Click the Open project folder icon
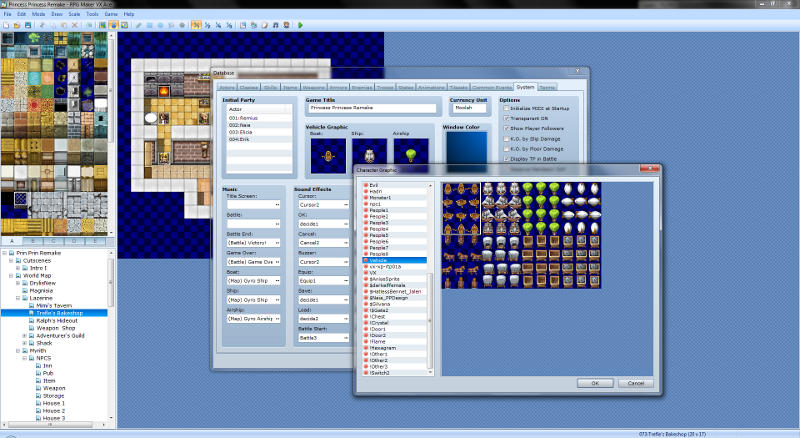Image resolution: width=800 pixels, height=438 pixels. coord(18,25)
